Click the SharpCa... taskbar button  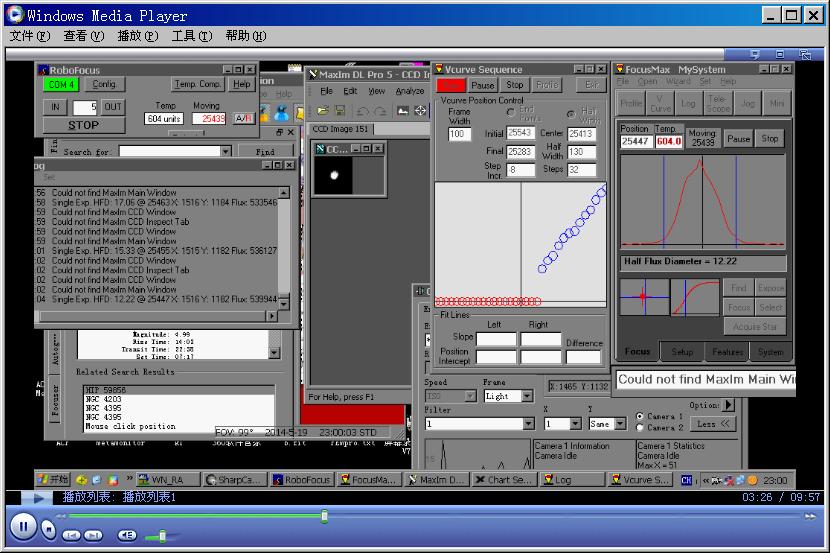tap(235, 480)
